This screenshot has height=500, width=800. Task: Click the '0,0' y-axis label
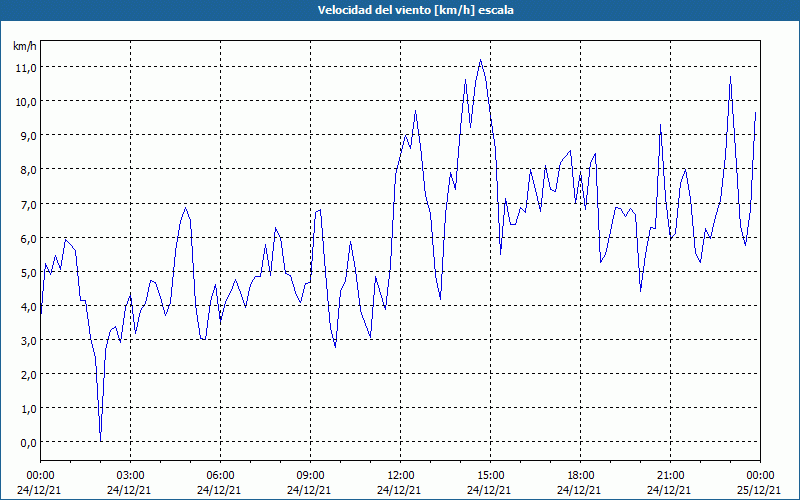29,443
